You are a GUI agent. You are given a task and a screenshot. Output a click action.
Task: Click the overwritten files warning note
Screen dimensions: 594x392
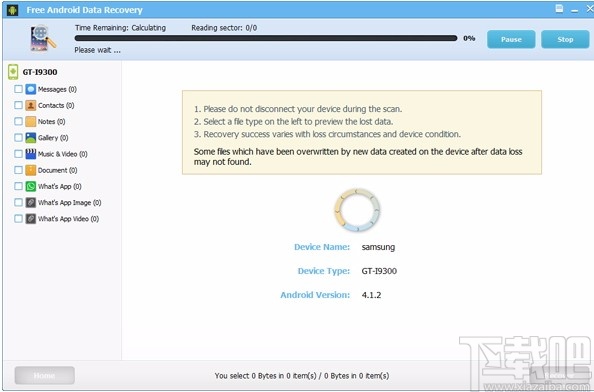tap(358, 157)
